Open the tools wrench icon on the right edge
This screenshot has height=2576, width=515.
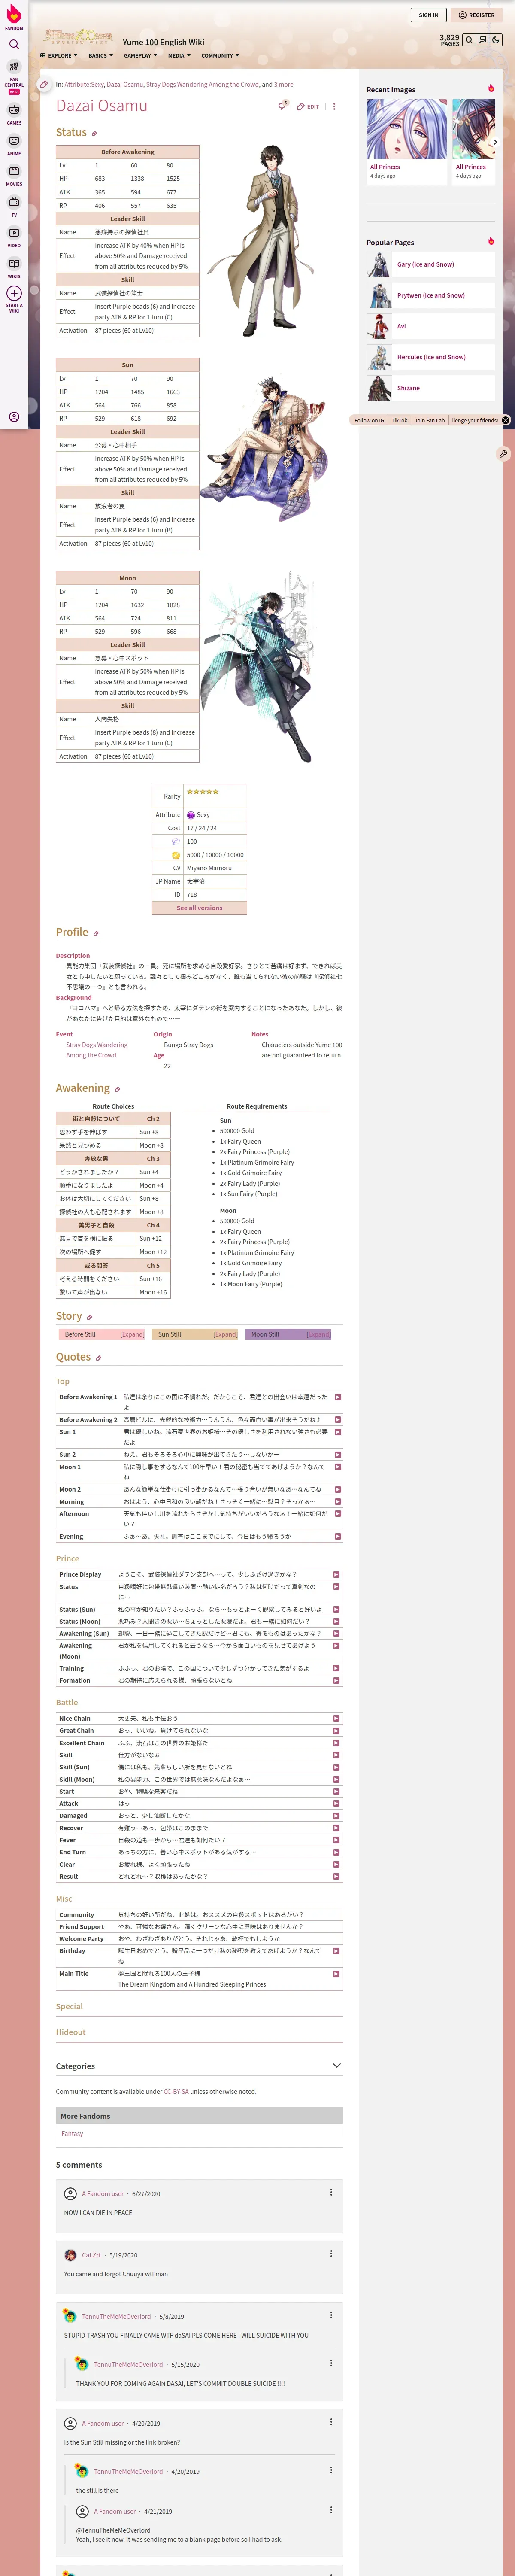tap(503, 453)
